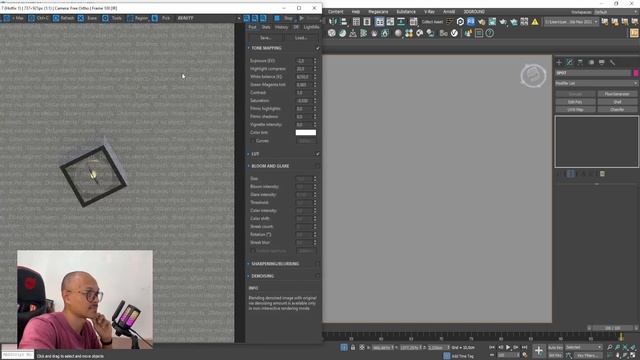Open the Utilities wrench icon in command panel

[x=612, y=62]
